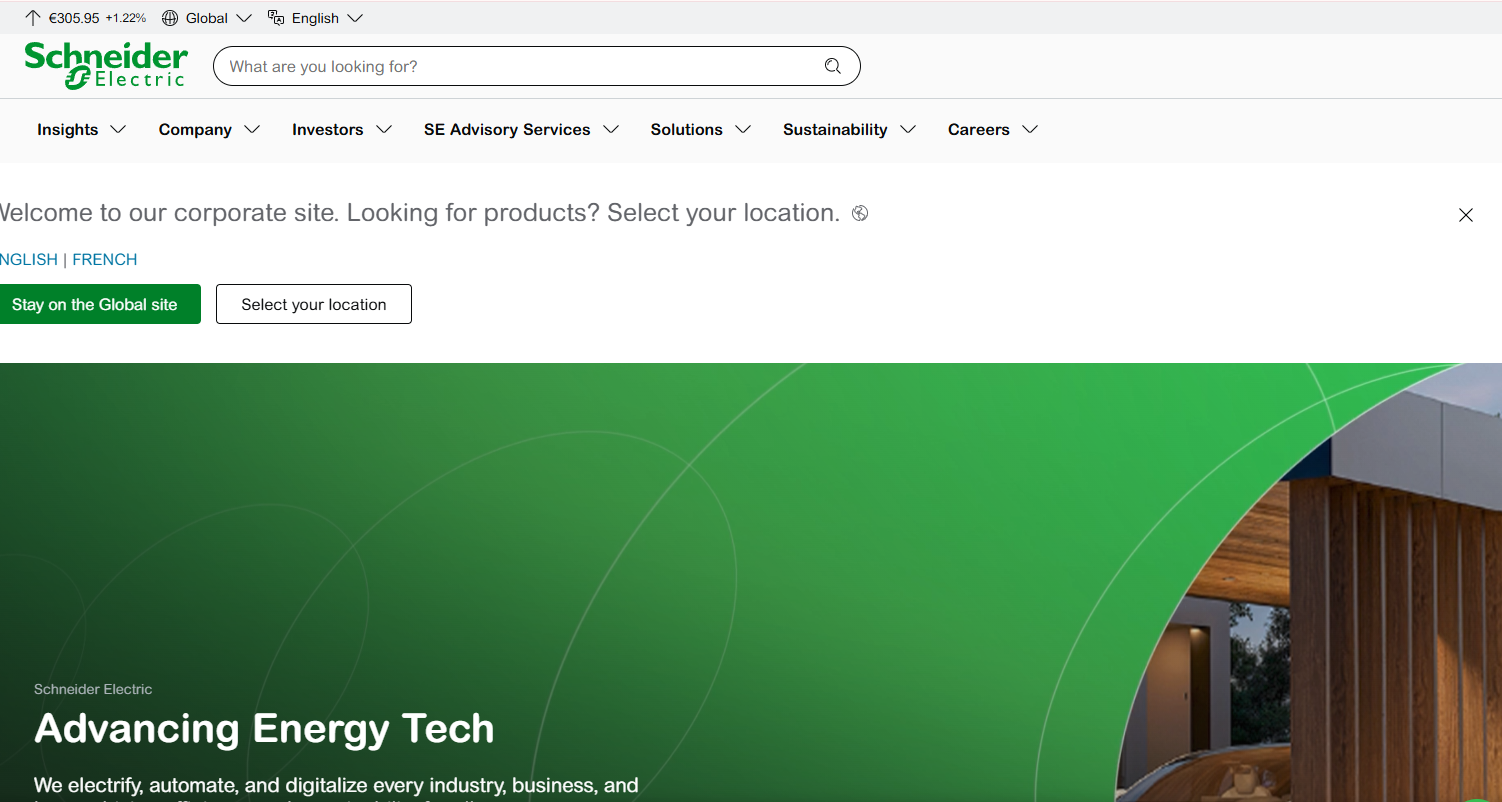Open the Investors navigation item
The width and height of the screenshot is (1502, 802).
[327, 130]
